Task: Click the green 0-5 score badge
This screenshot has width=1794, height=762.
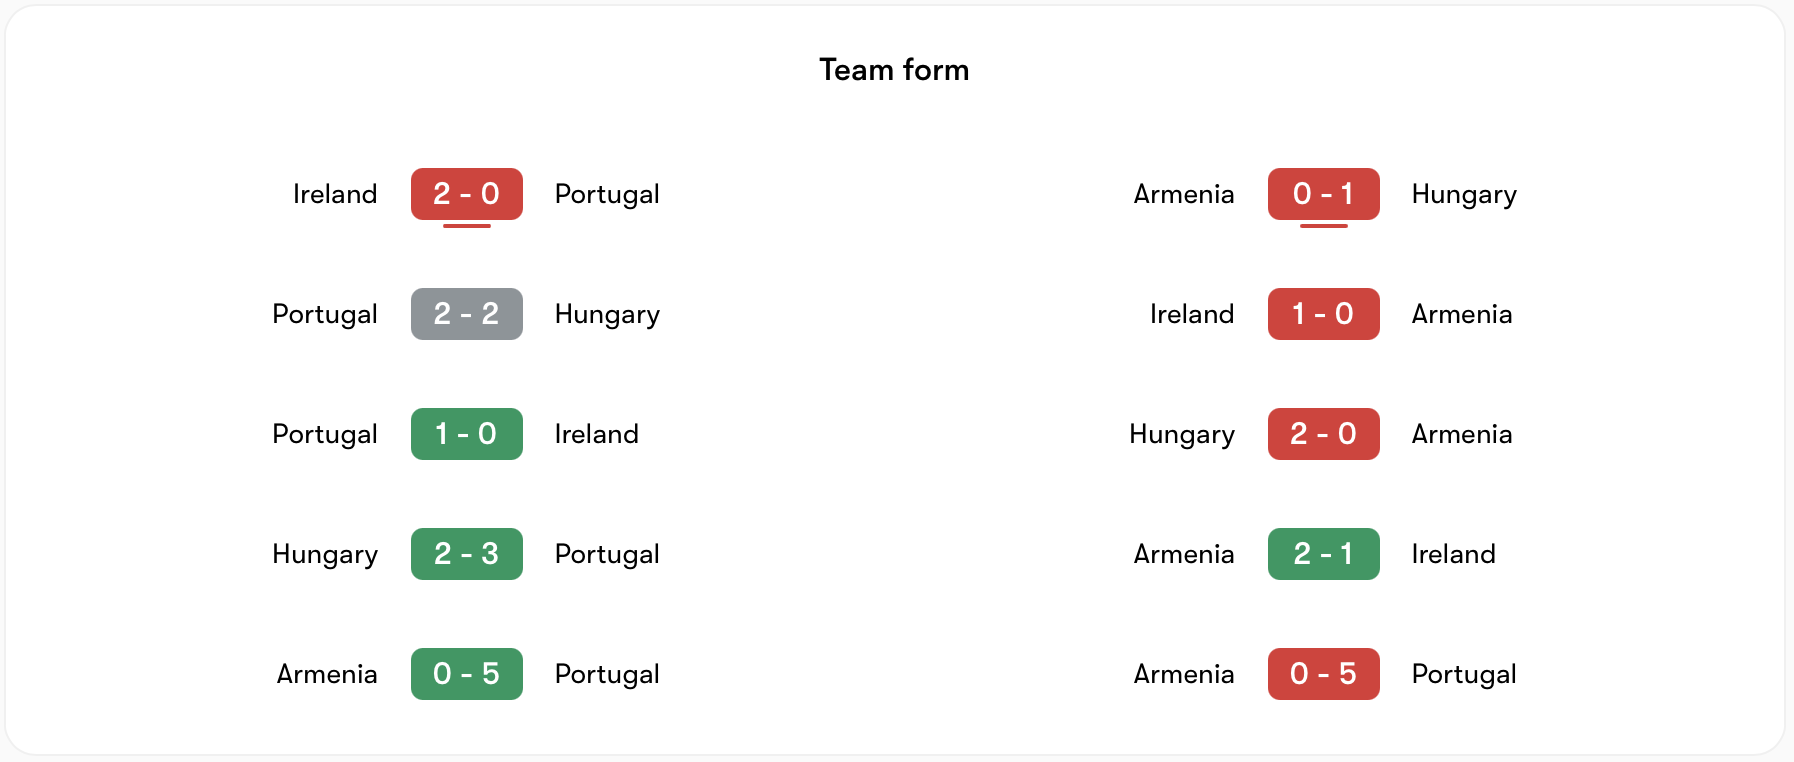Action: [466, 674]
